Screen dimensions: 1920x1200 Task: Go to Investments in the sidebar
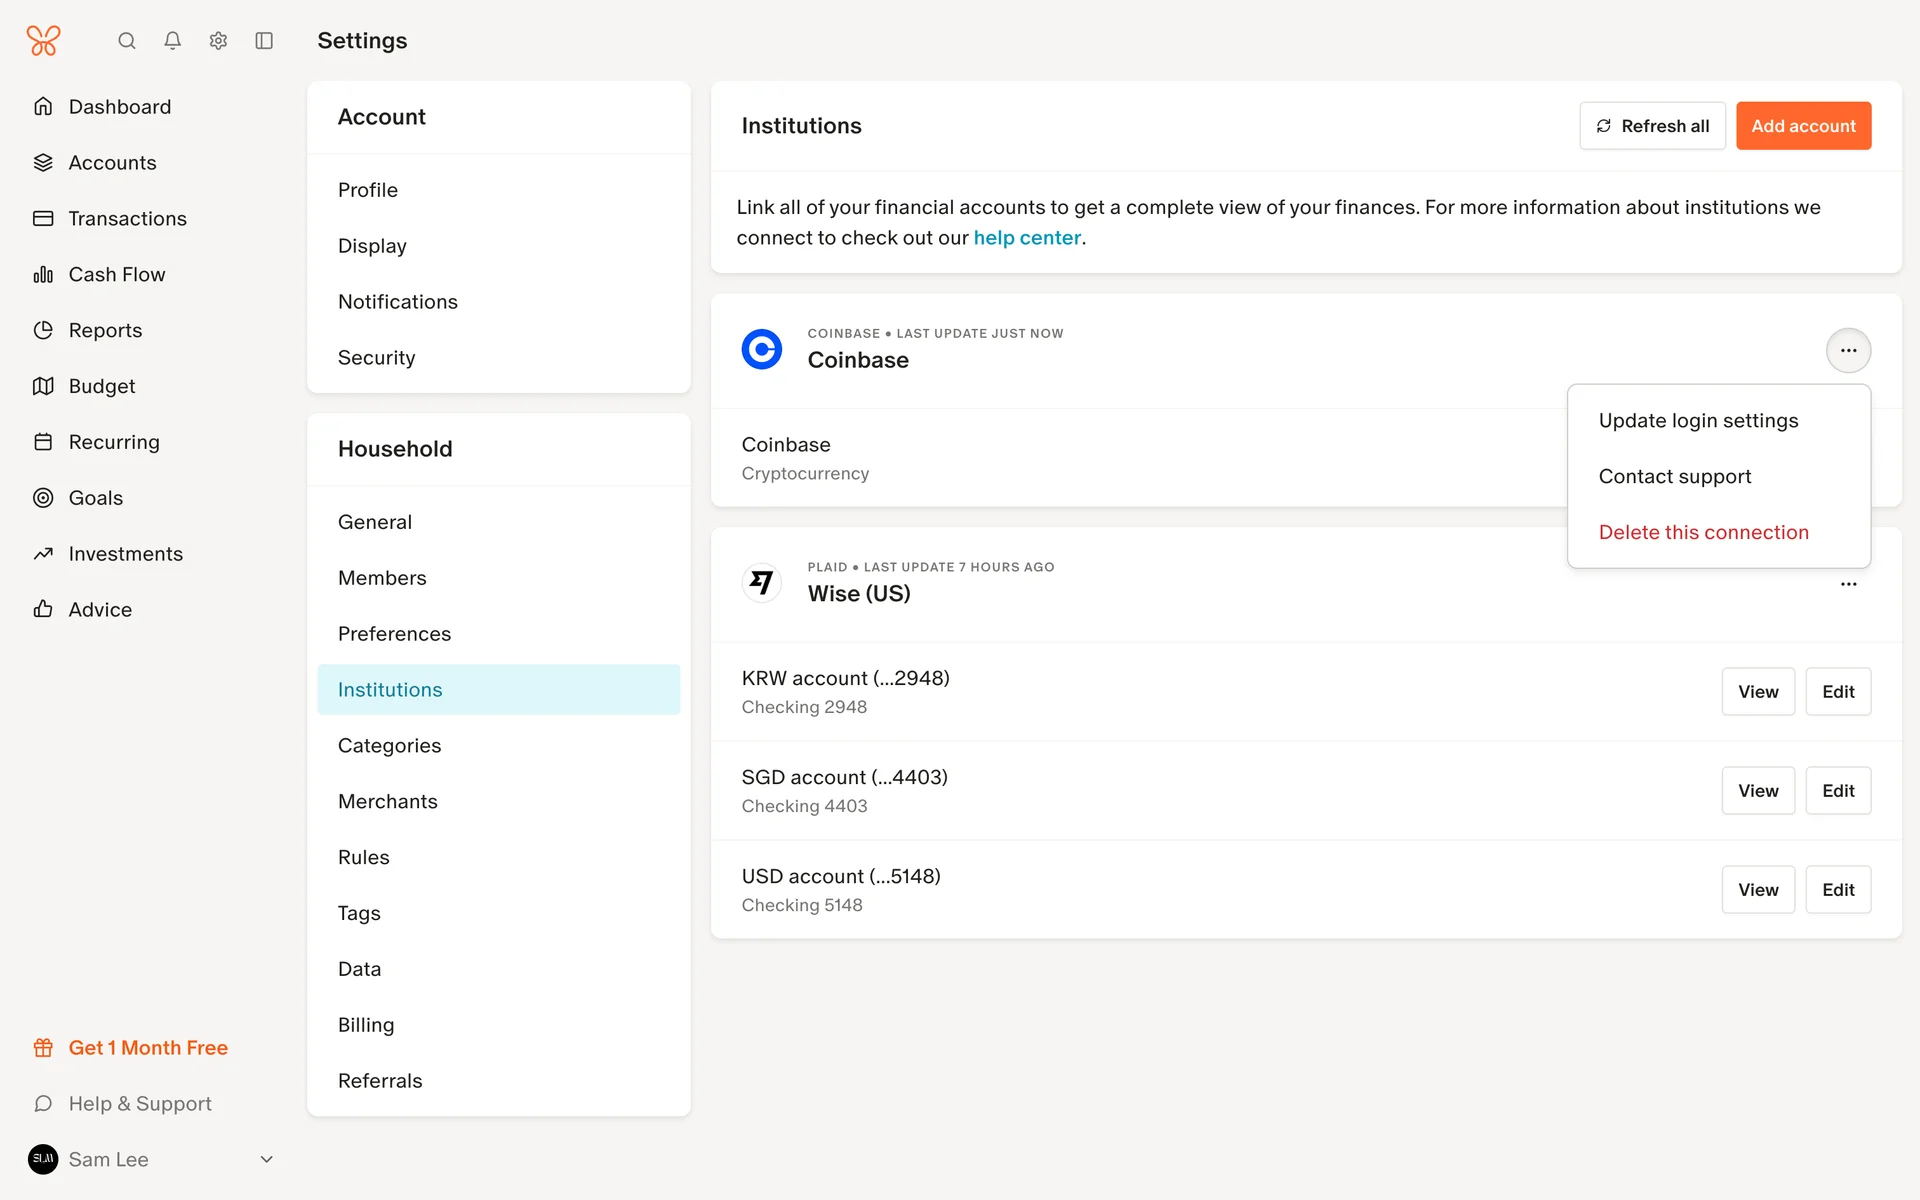125,553
